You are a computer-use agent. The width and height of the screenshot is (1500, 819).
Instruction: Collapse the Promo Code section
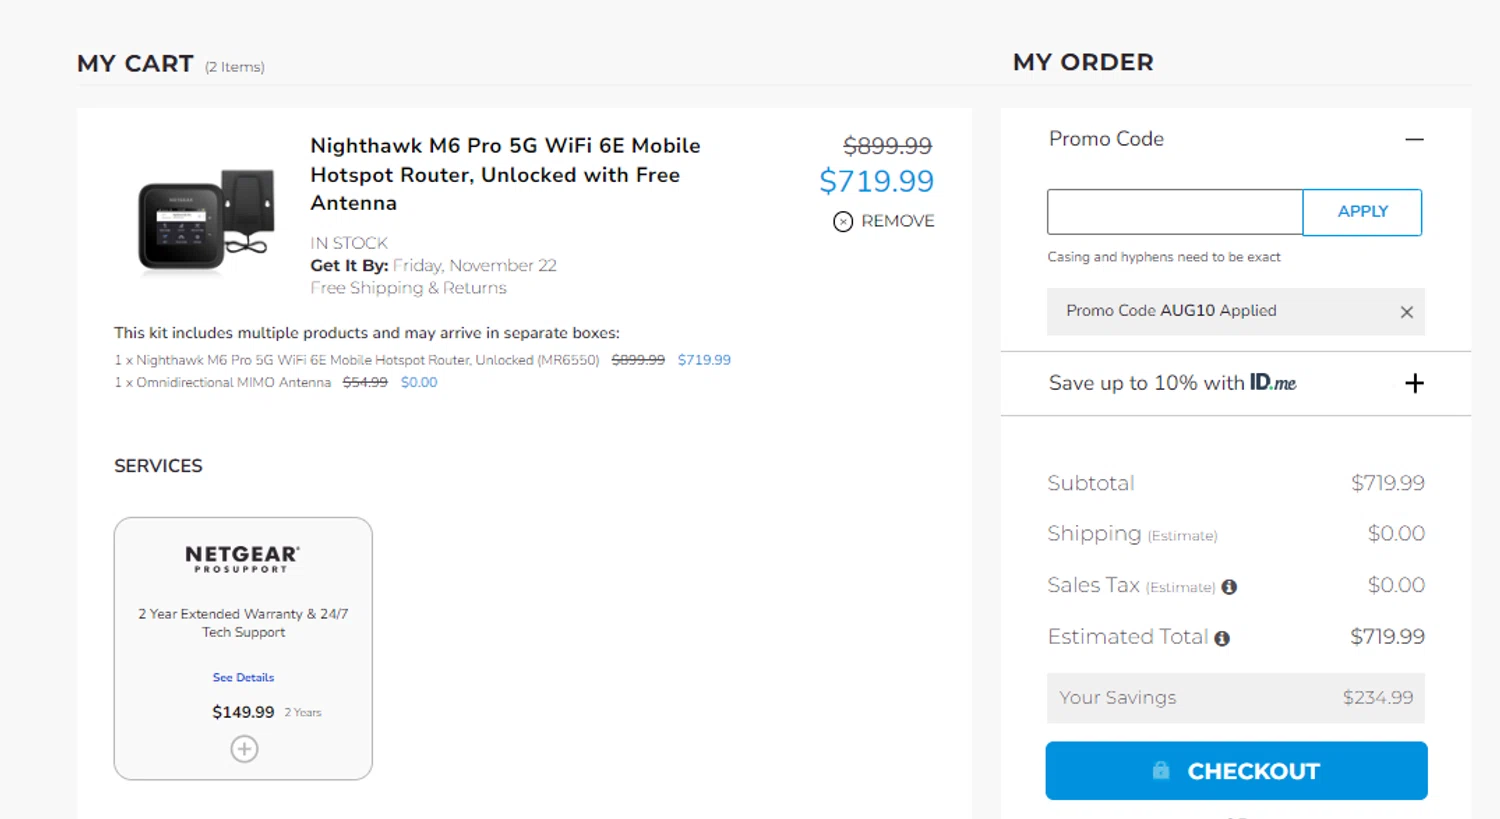click(x=1414, y=139)
